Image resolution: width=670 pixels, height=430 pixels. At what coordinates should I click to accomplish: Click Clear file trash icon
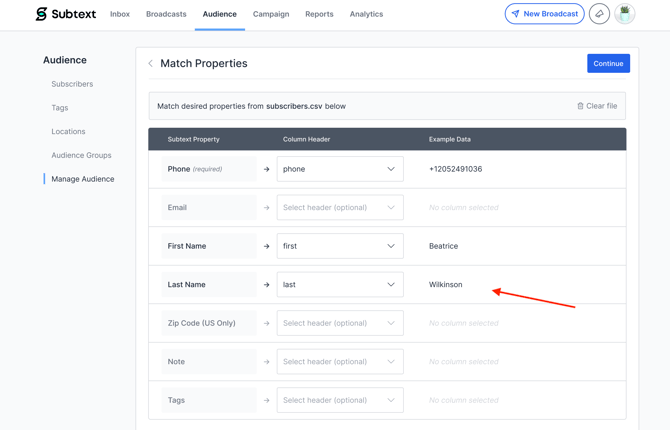click(x=580, y=106)
